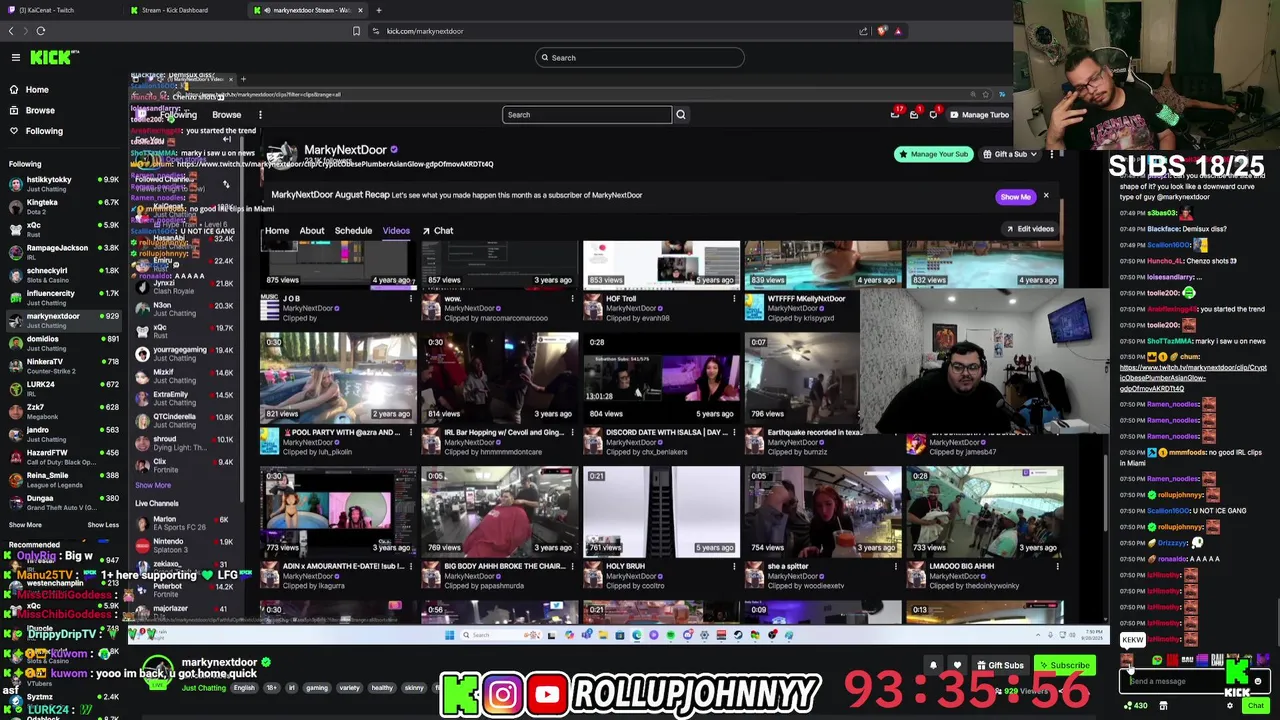Open a new browser tab with plus
The width and height of the screenshot is (1280, 720).
(x=378, y=10)
